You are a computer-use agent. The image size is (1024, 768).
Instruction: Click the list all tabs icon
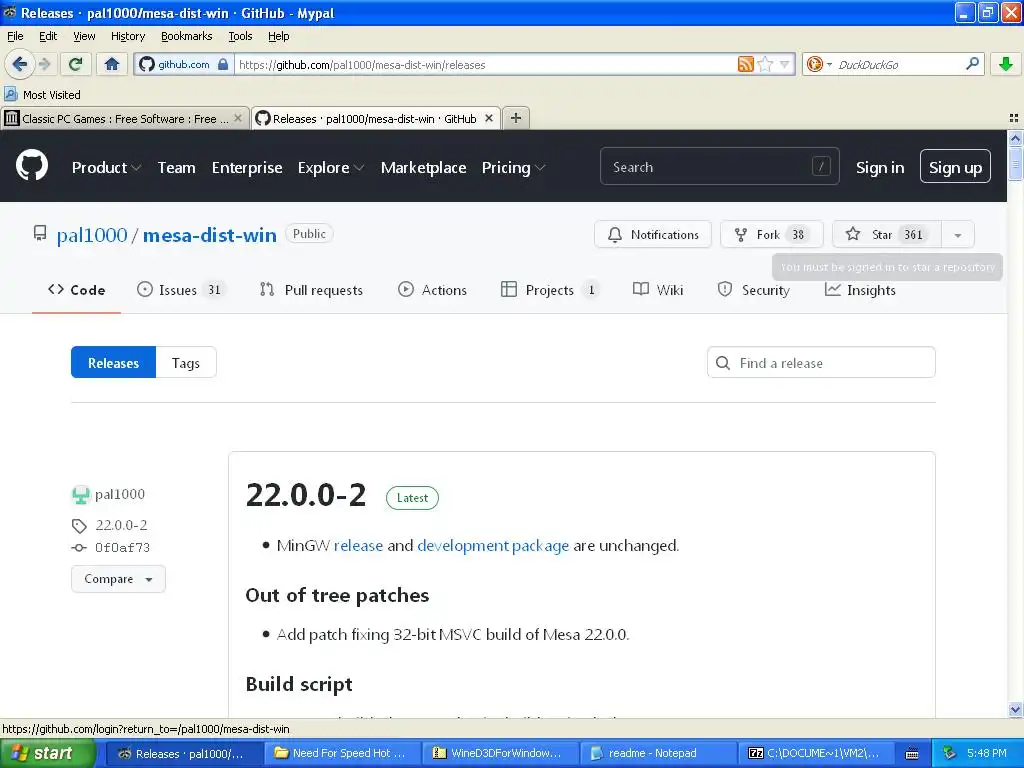pyautogui.click(x=1014, y=118)
